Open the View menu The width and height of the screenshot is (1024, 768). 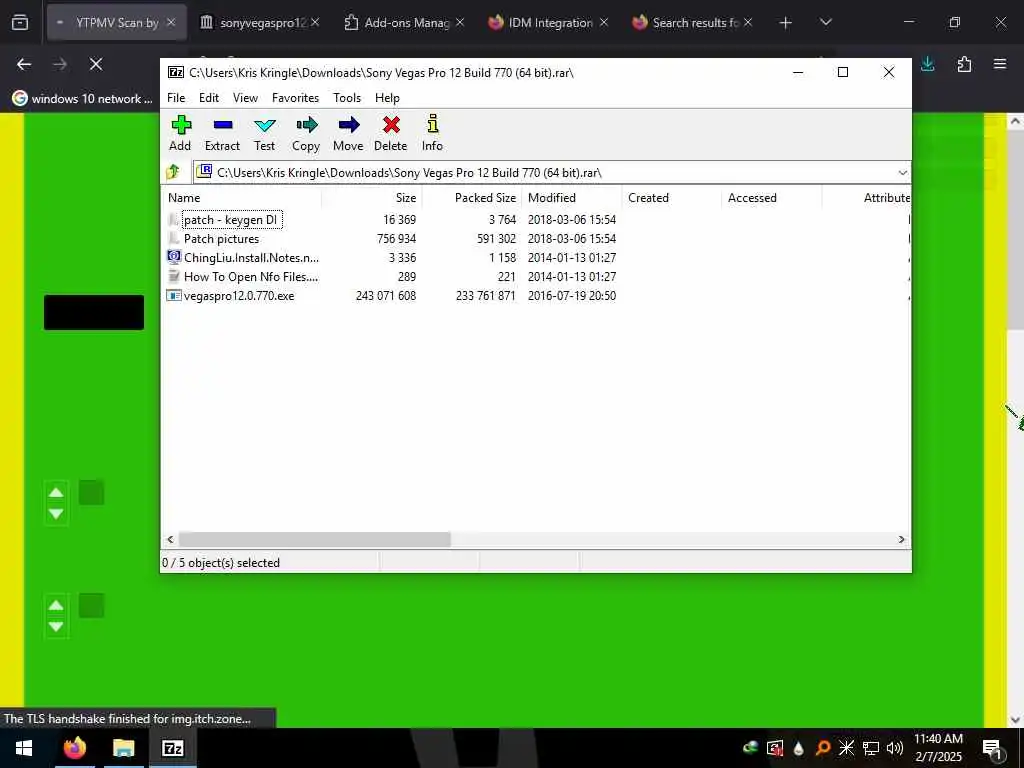pyautogui.click(x=245, y=98)
